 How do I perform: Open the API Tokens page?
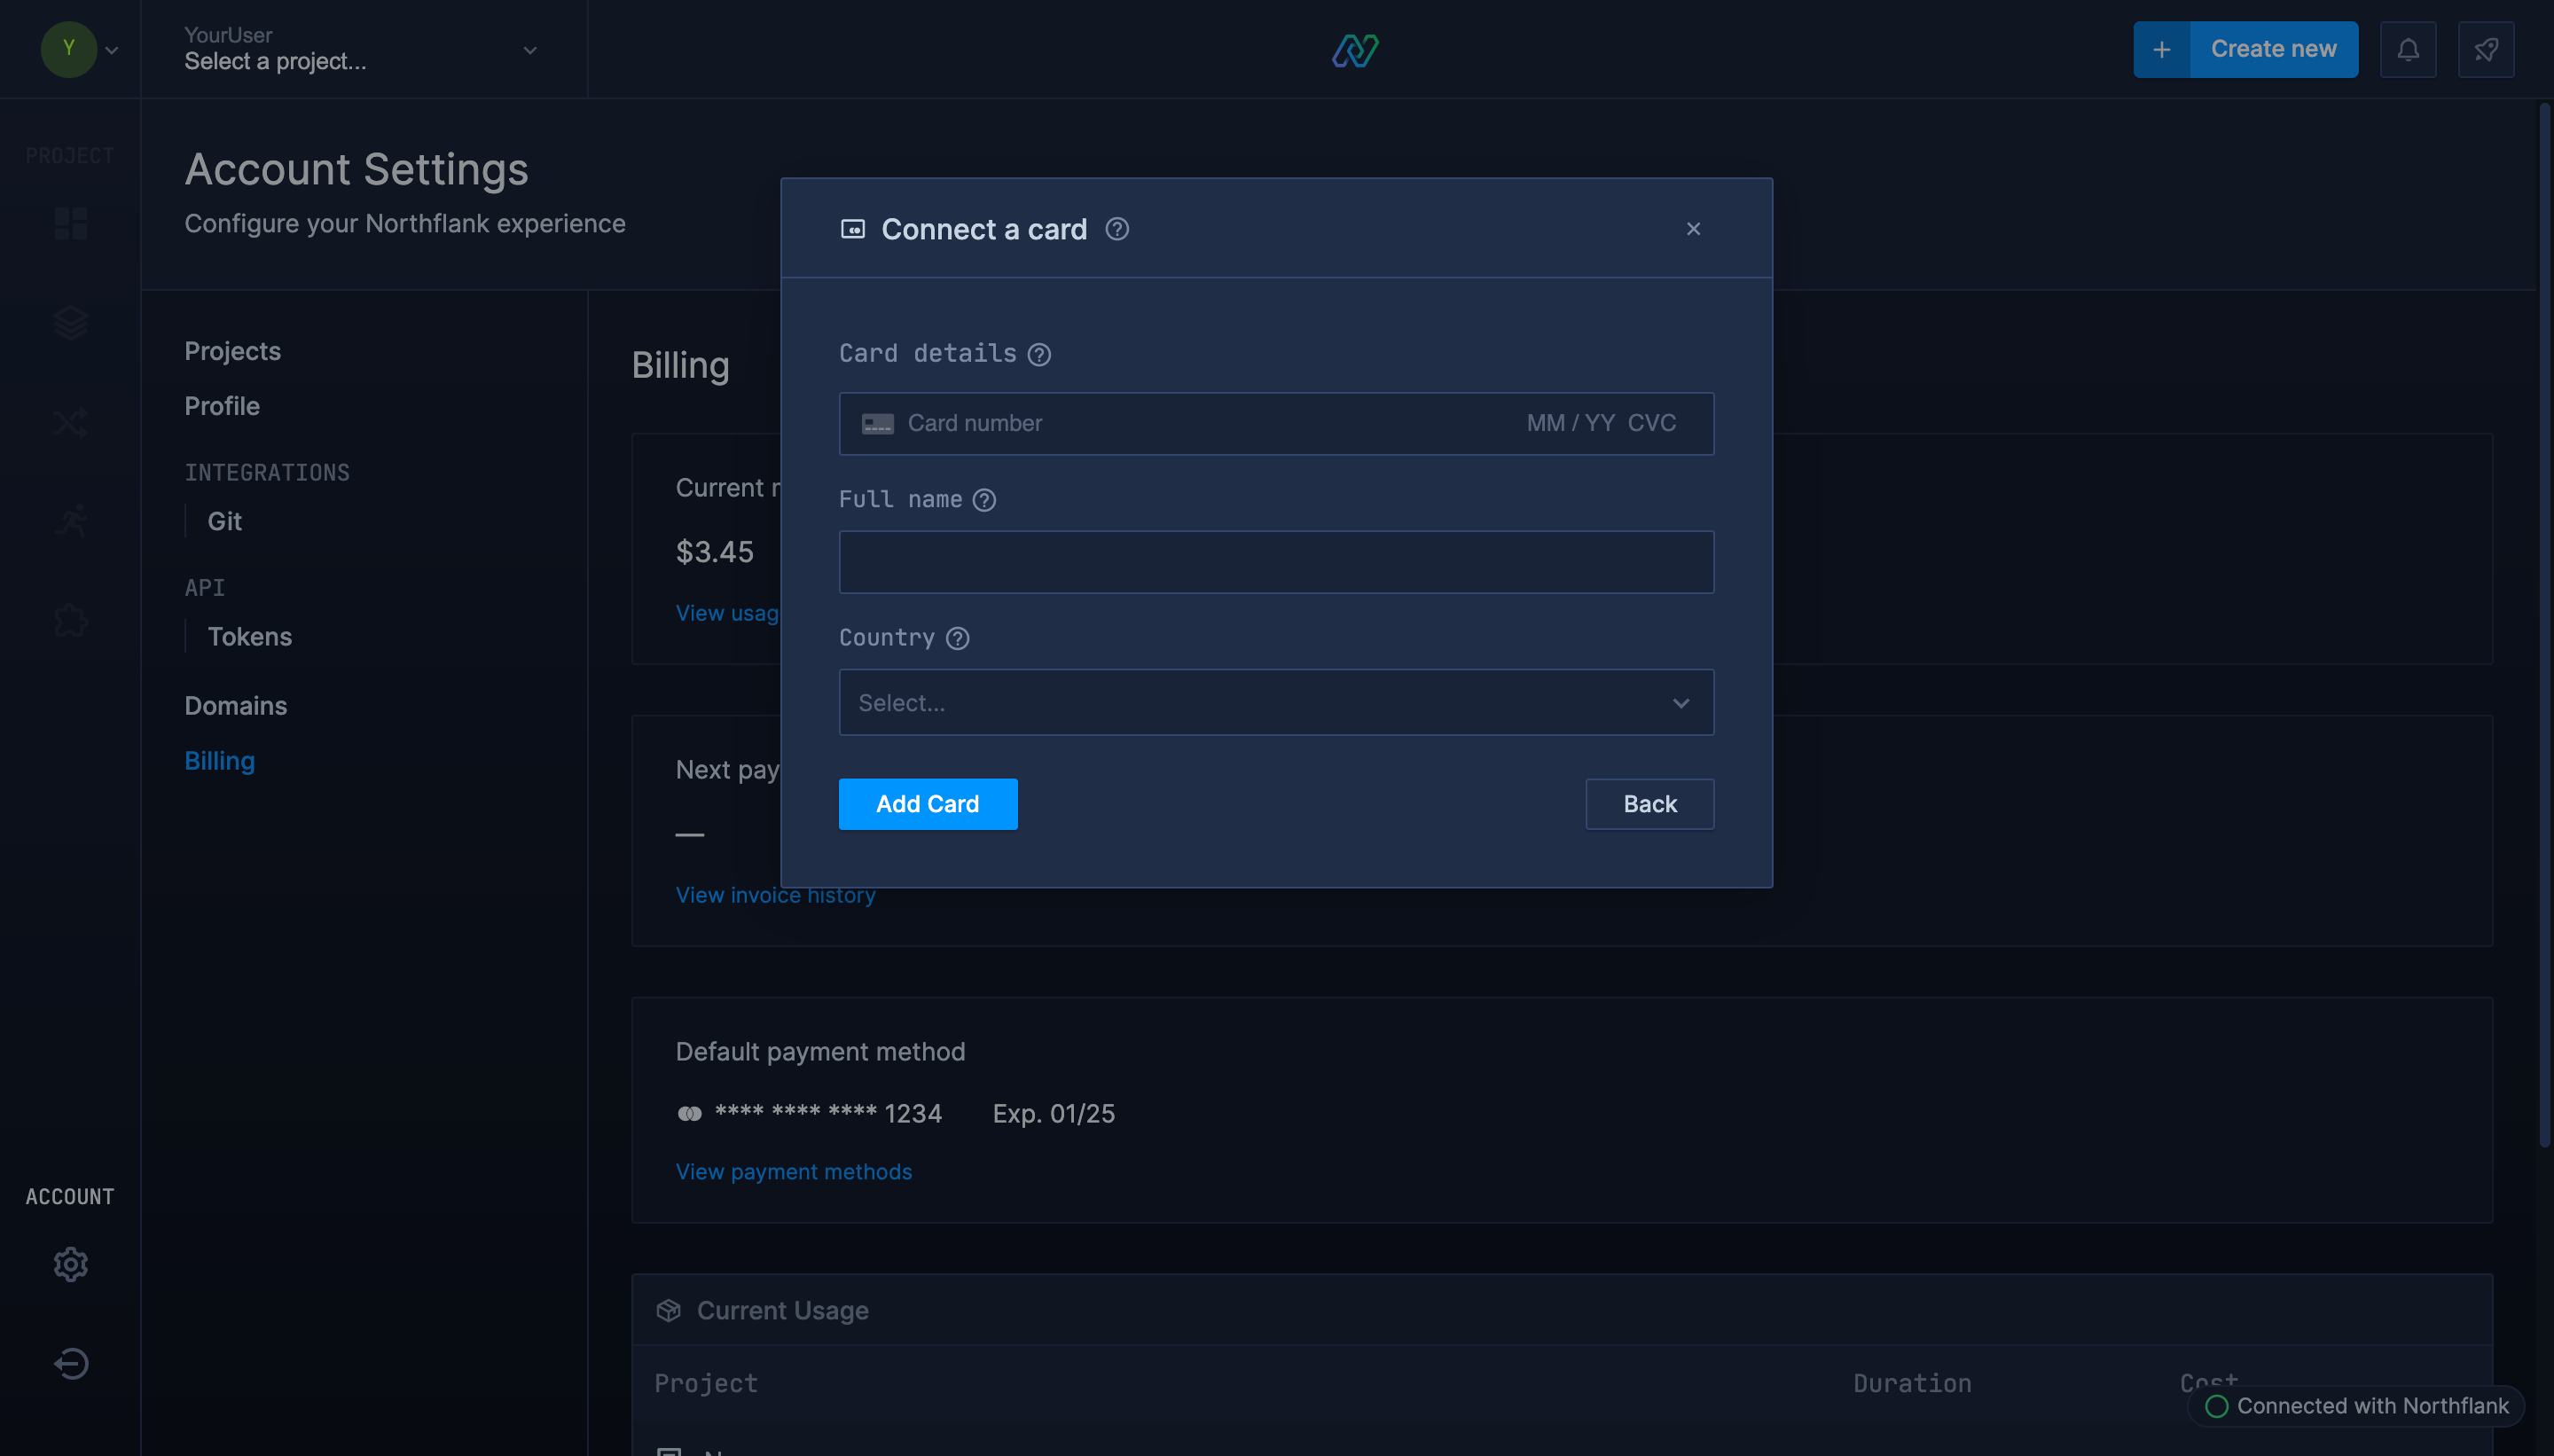point(250,636)
